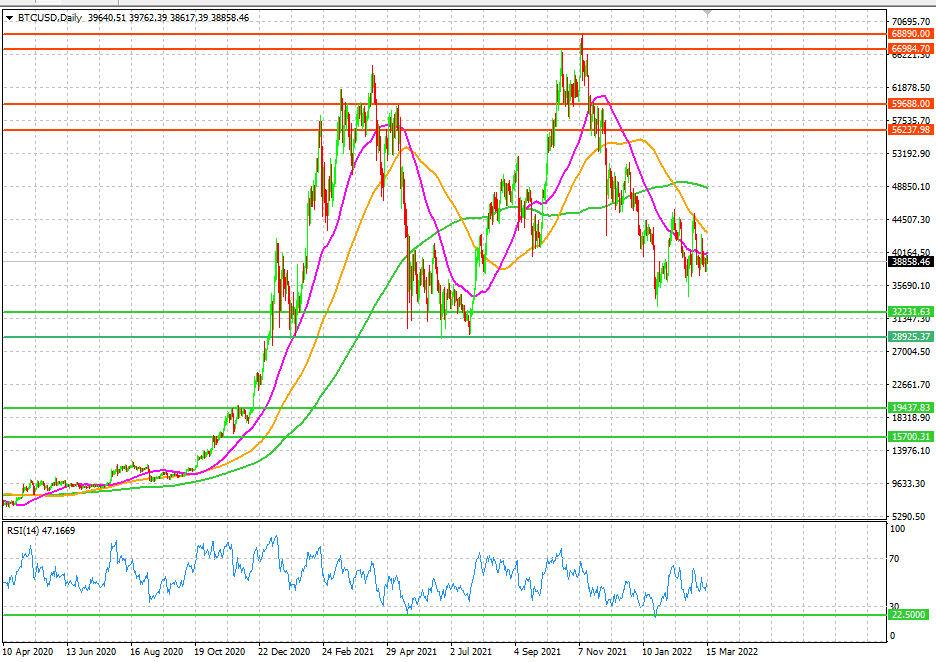Image resolution: width=936 pixels, height=662 pixels.
Task: Click the 61878.50 price axis value
Action: pyautogui.click(x=911, y=88)
